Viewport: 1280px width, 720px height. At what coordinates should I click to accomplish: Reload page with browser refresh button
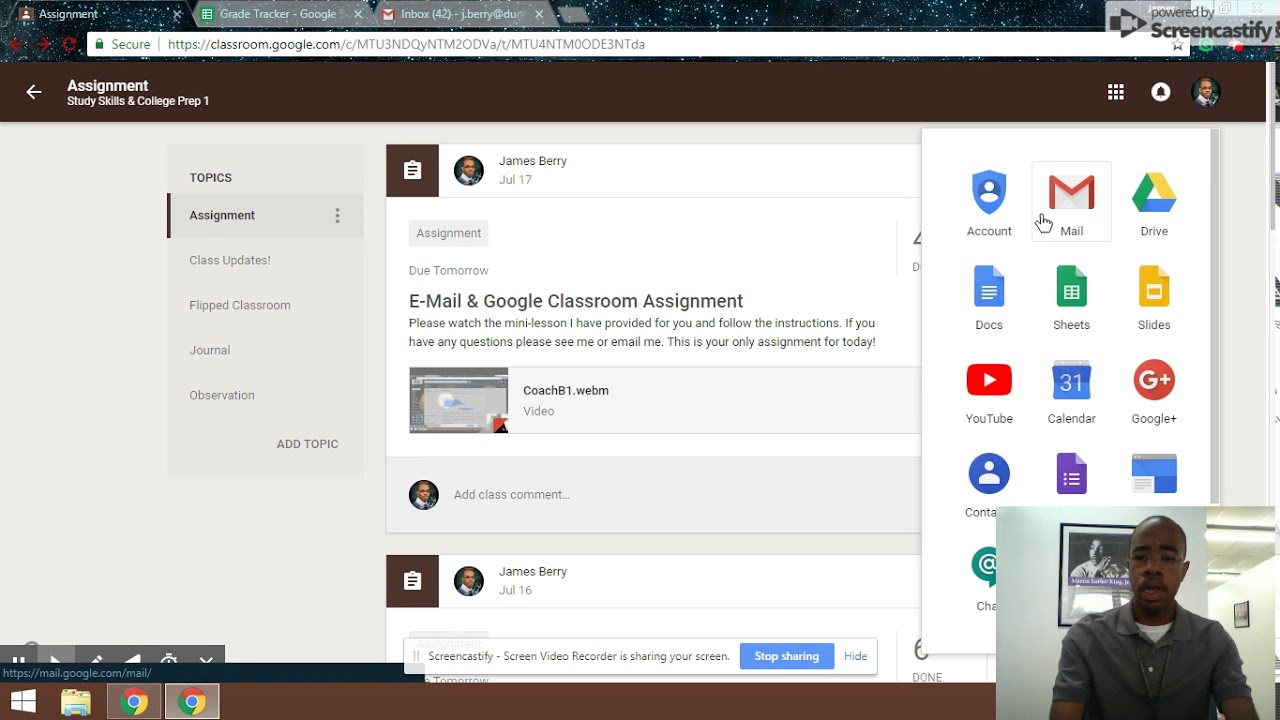[69, 44]
